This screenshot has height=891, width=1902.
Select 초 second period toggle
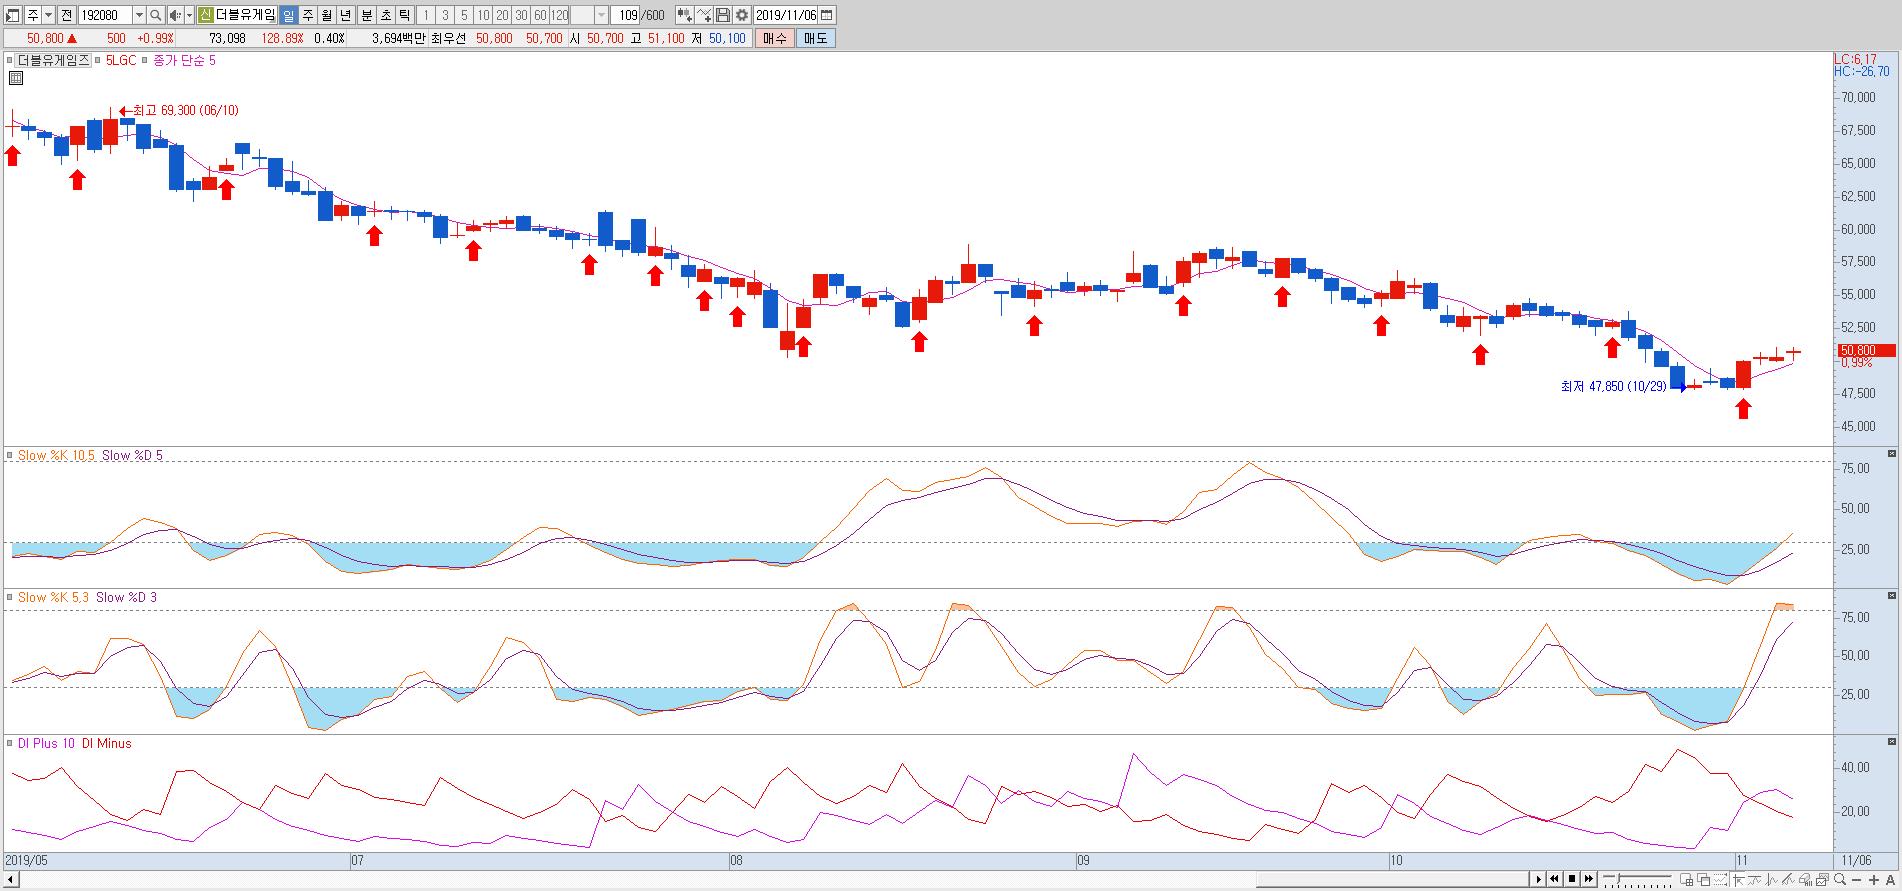385,15
